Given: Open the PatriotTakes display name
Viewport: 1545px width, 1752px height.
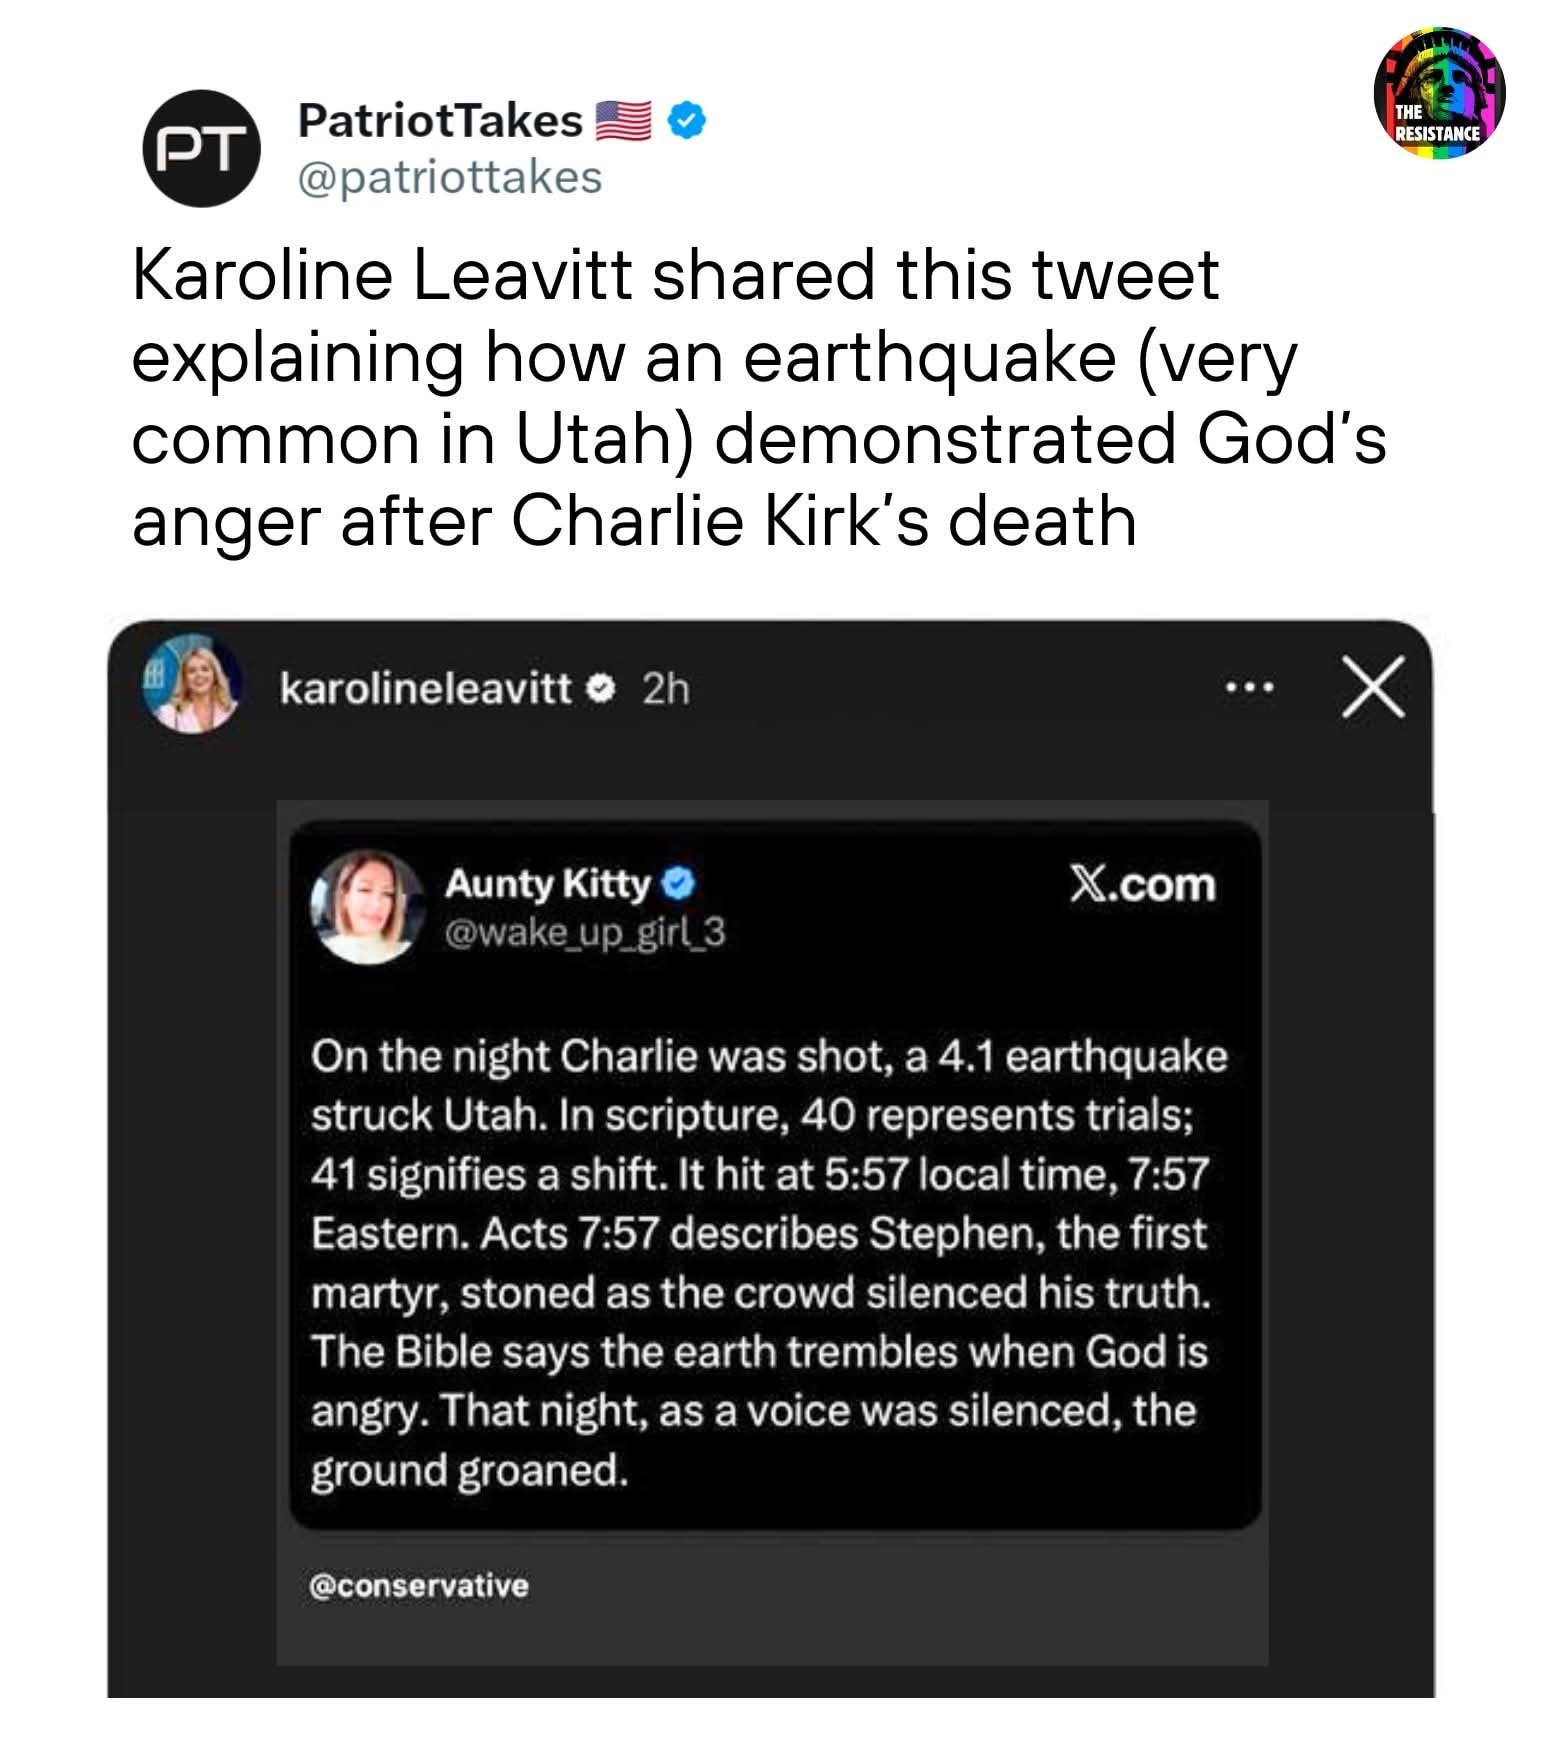Looking at the screenshot, I should pyautogui.click(x=440, y=122).
